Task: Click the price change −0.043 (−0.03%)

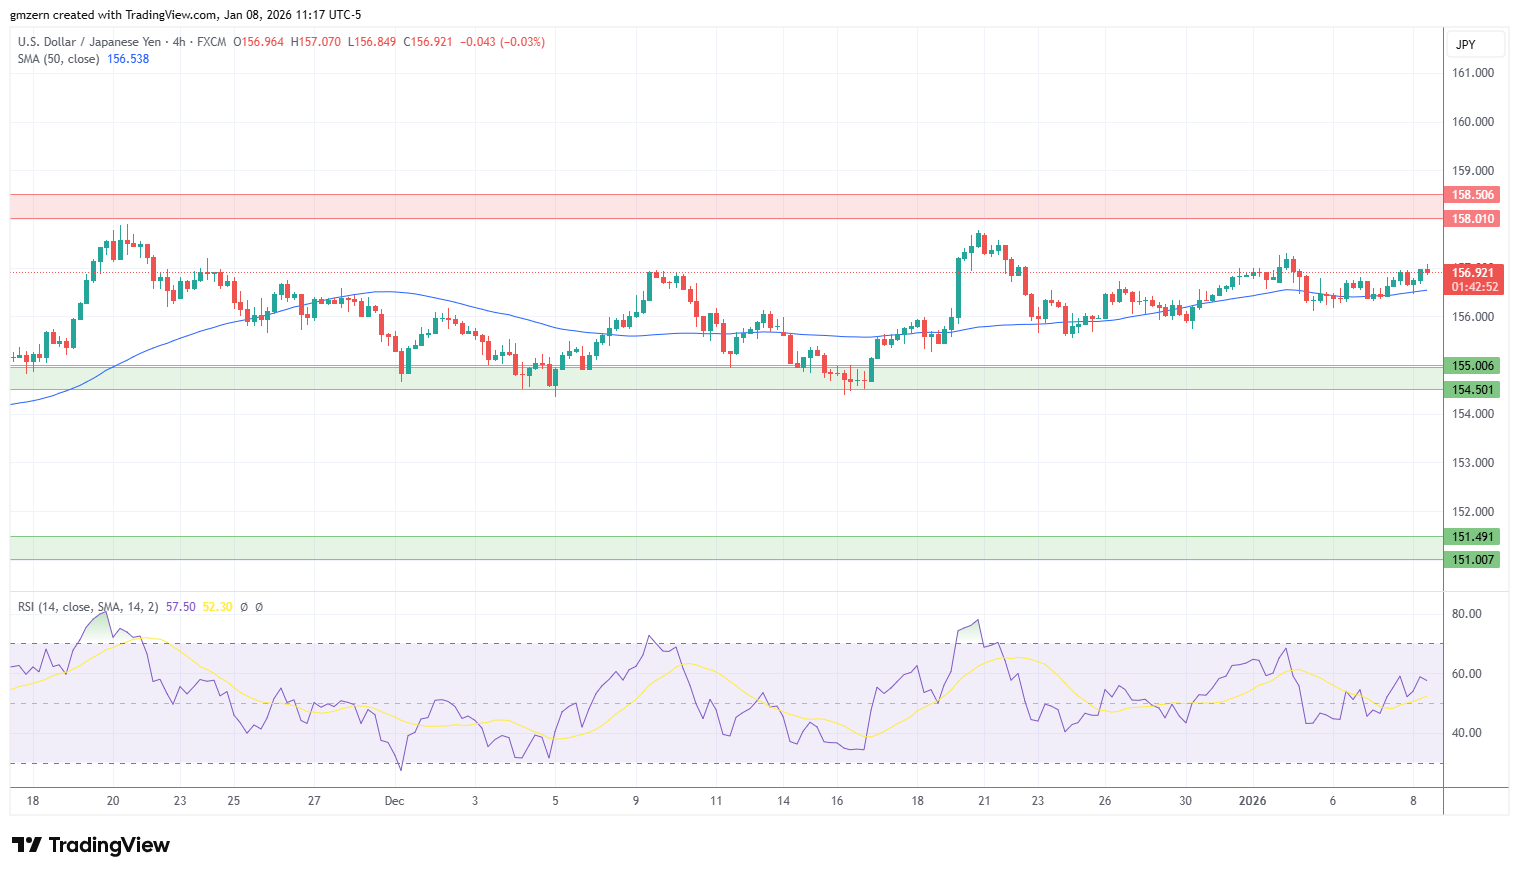Action: point(502,42)
